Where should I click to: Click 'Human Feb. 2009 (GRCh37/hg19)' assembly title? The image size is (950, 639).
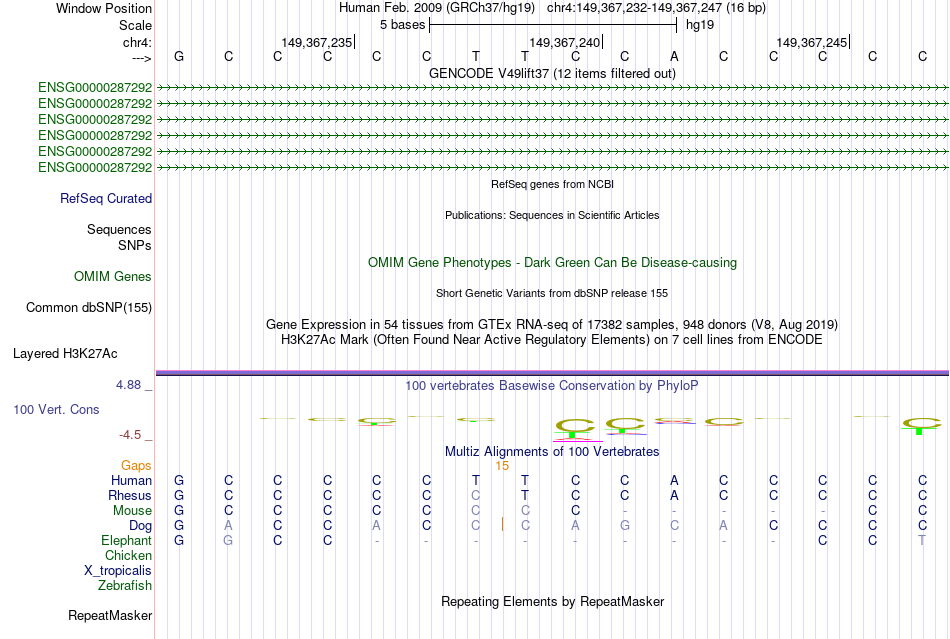pyautogui.click(x=437, y=8)
